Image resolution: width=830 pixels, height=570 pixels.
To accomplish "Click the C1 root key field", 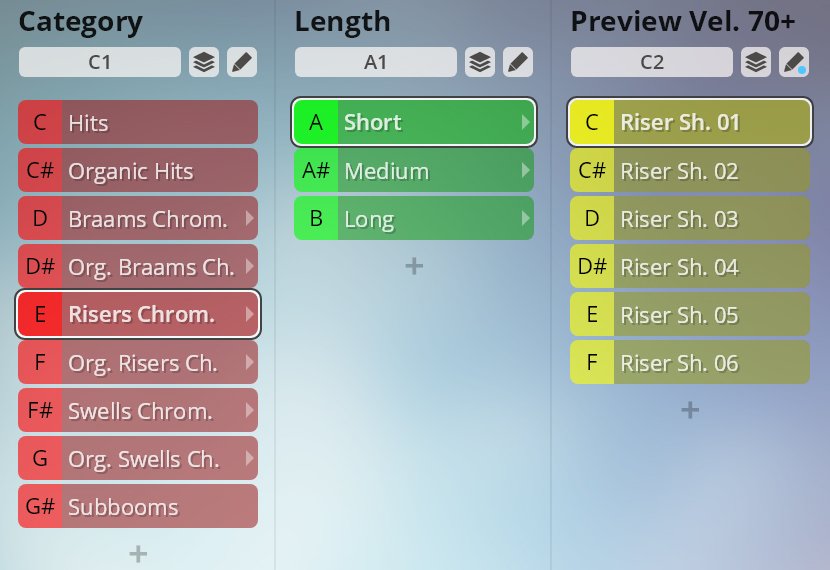I will (x=100, y=62).
